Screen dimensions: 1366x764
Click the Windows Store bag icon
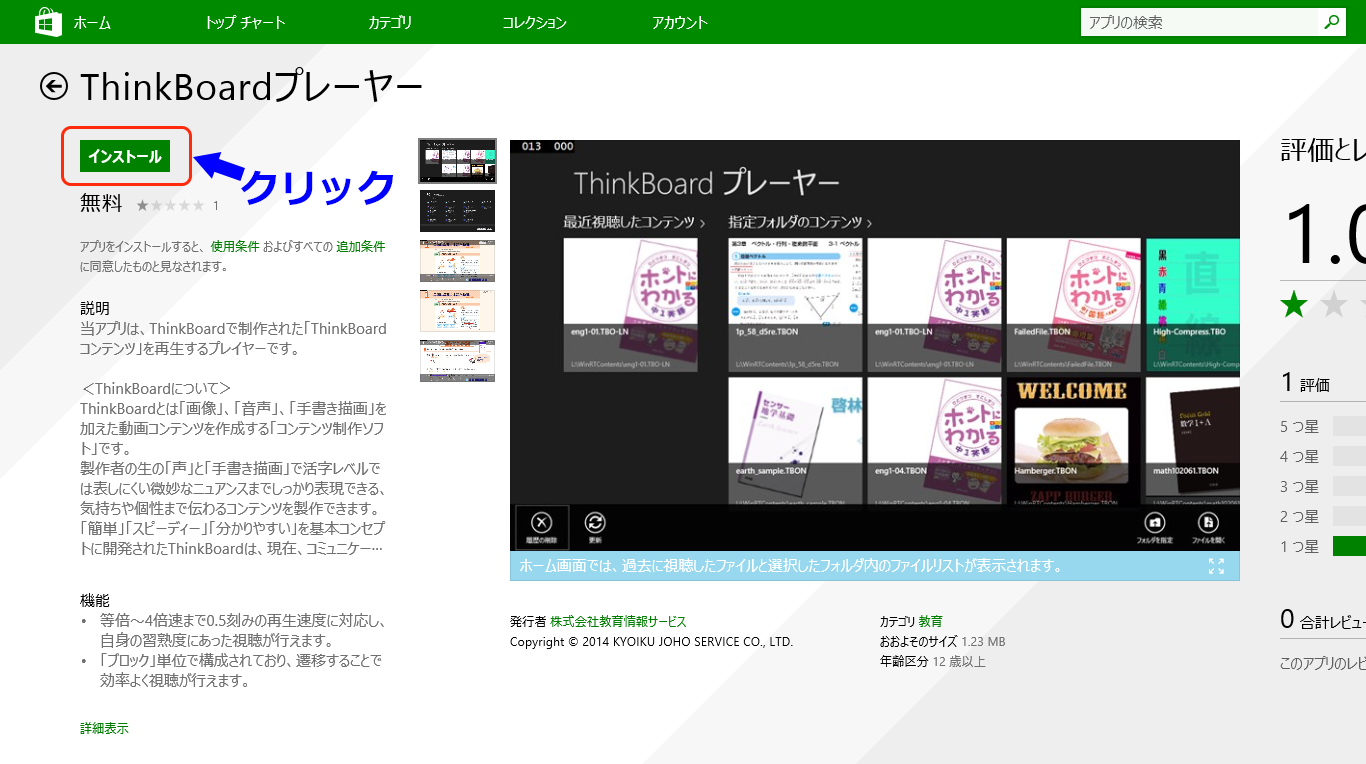coord(48,22)
